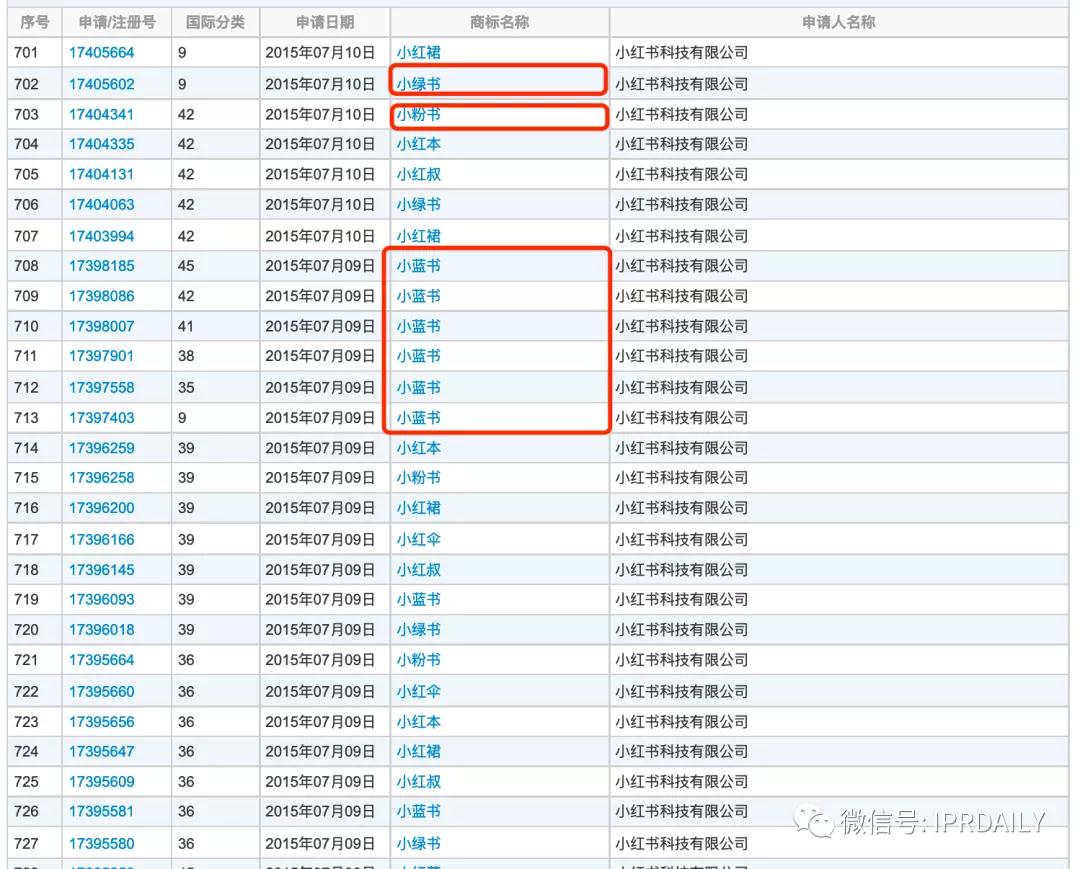Go to application 17397403
This screenshot has width=1080, height=869.
101,418
